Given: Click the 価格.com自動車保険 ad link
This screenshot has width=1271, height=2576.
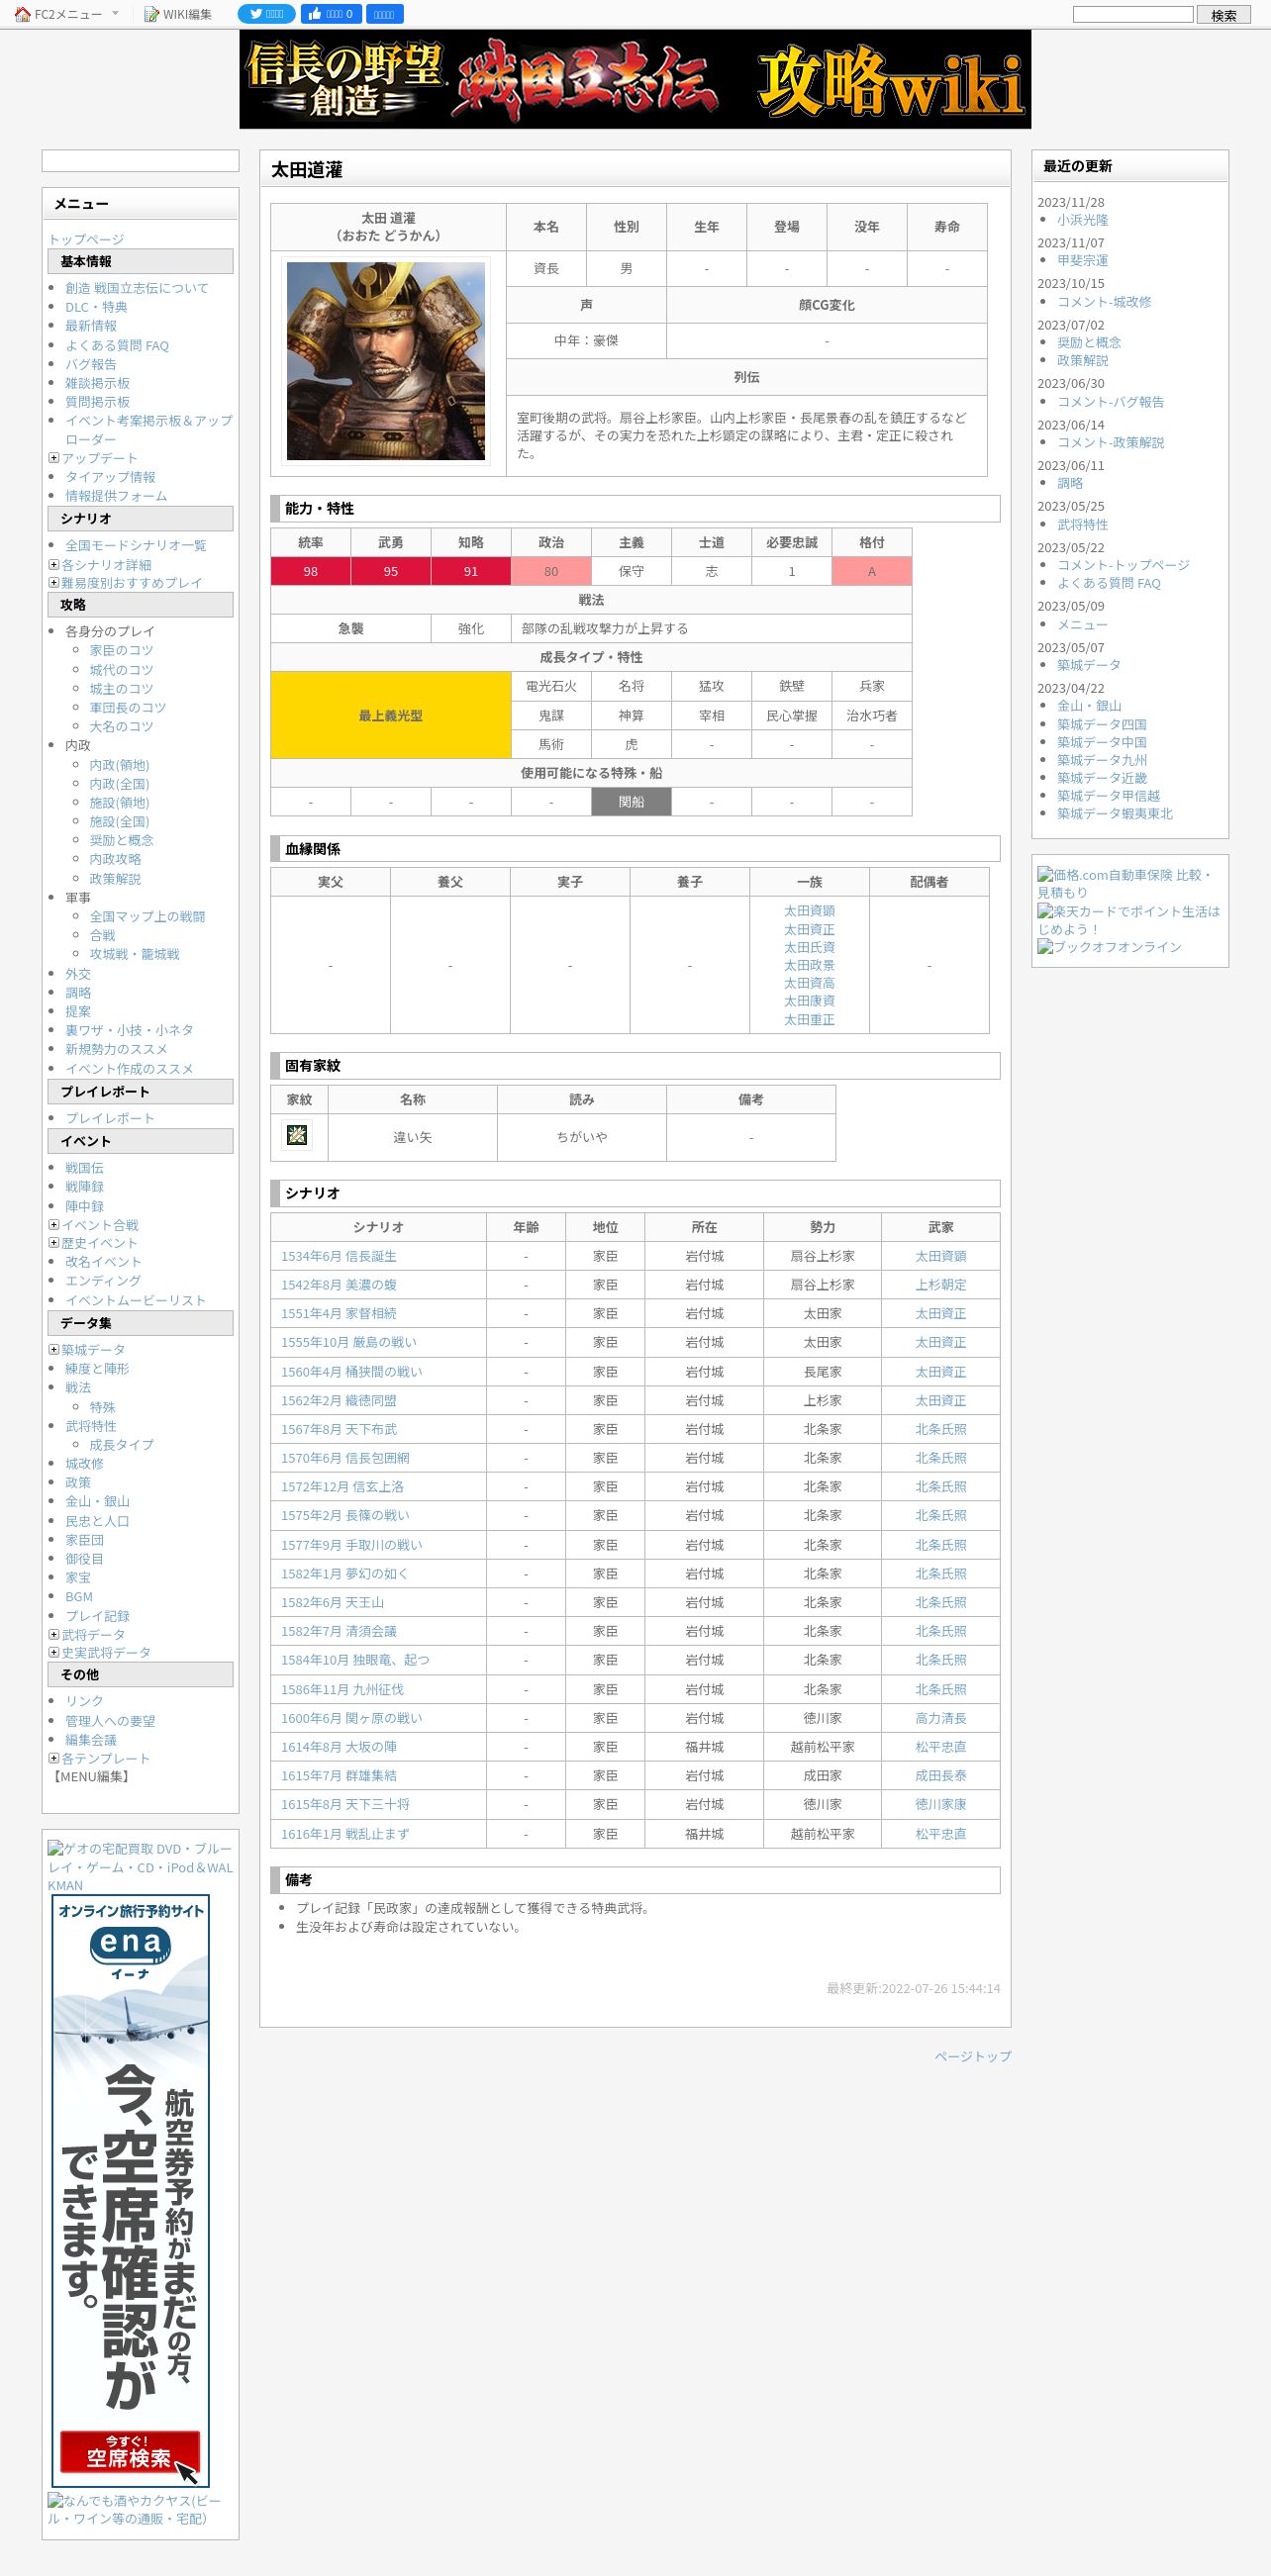Looking at the screenshot, I should click(x=1125, y=883).
